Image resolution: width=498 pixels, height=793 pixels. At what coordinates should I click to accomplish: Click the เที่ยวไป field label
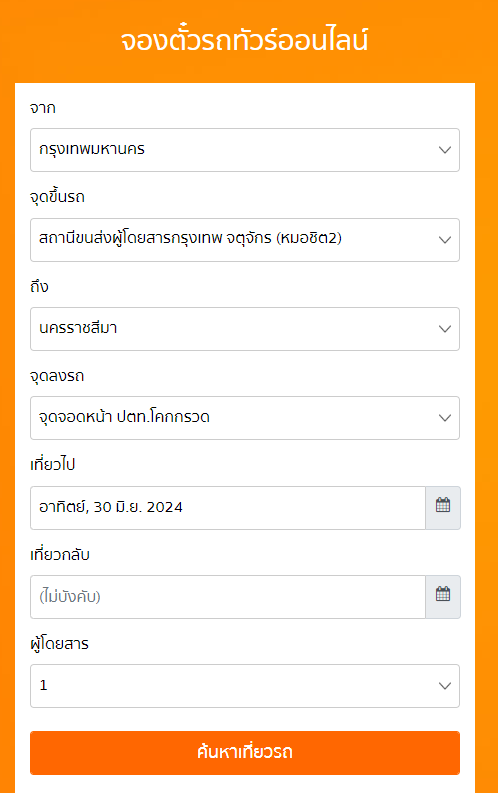tap(53, 464)
